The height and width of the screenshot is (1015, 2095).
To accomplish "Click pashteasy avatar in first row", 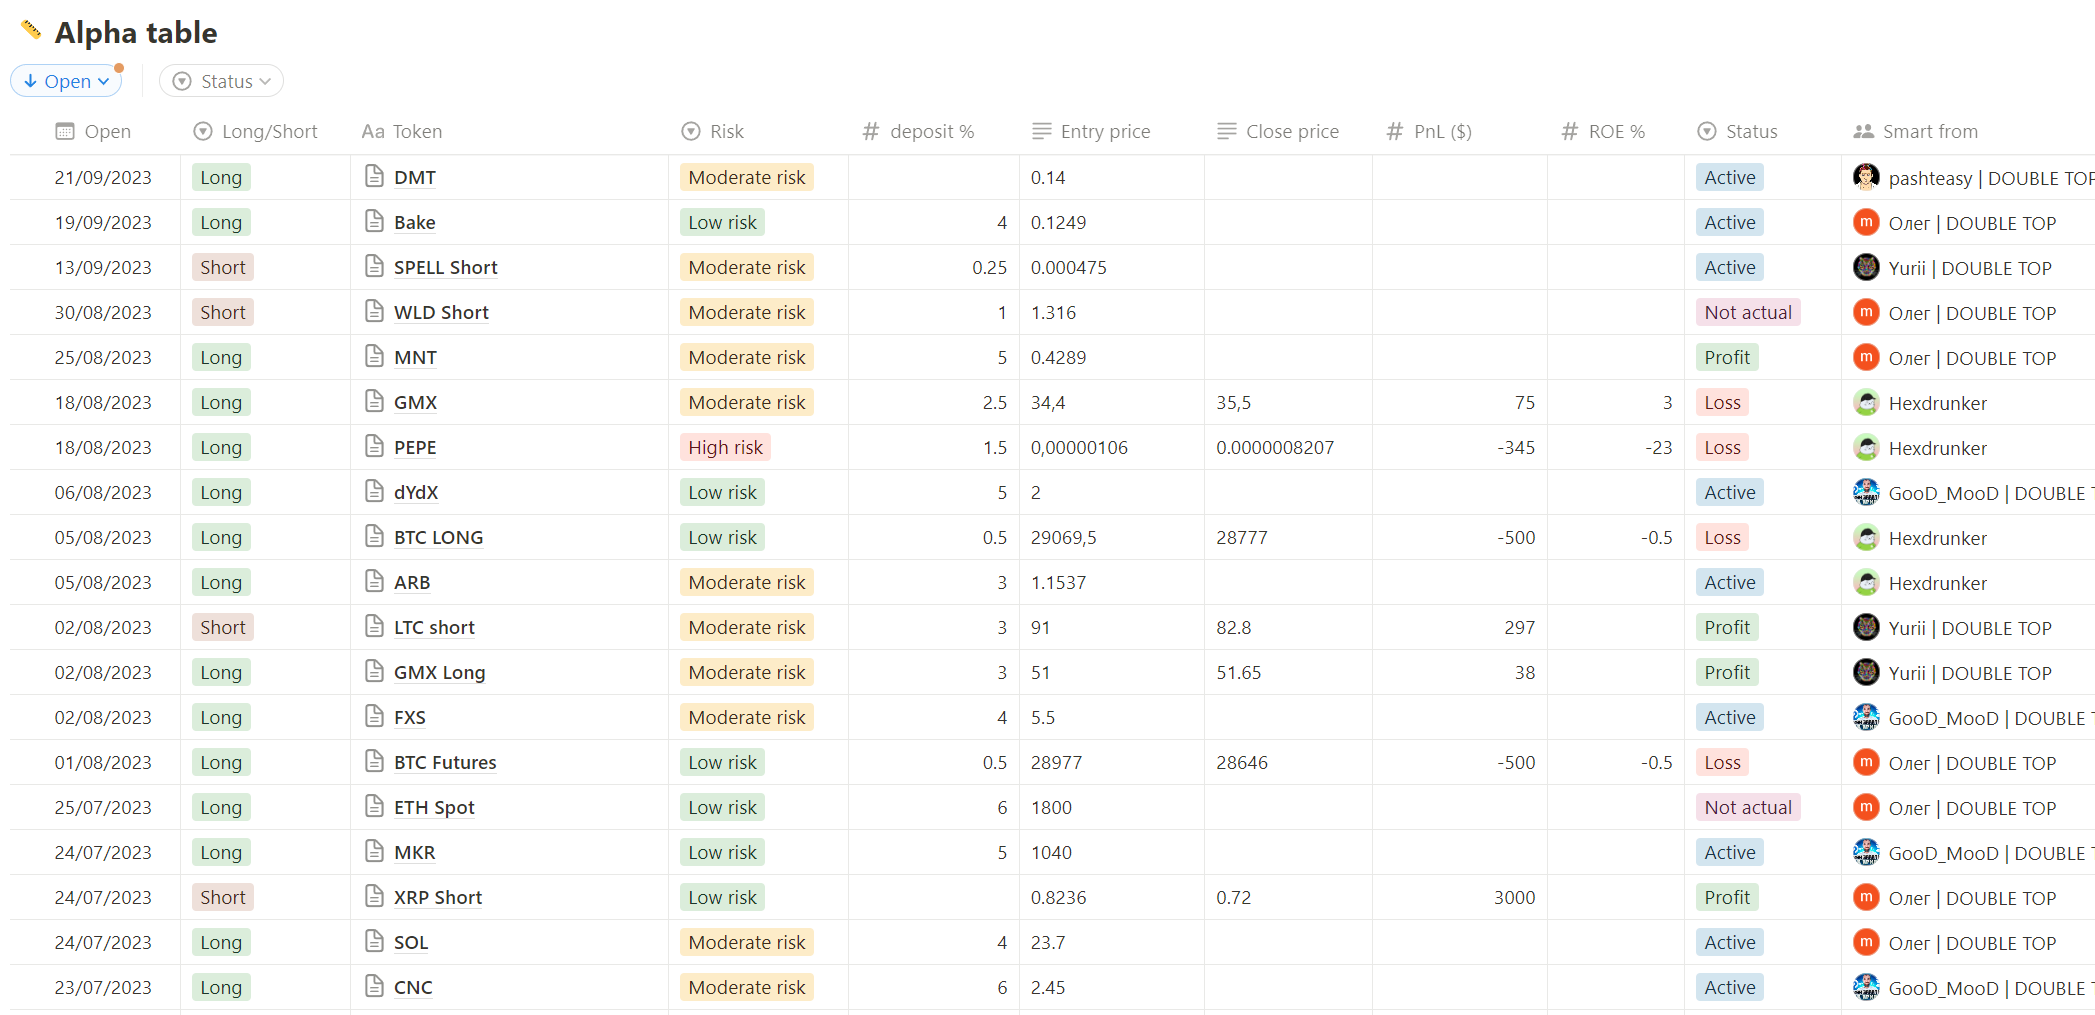I will [1865, 177].
